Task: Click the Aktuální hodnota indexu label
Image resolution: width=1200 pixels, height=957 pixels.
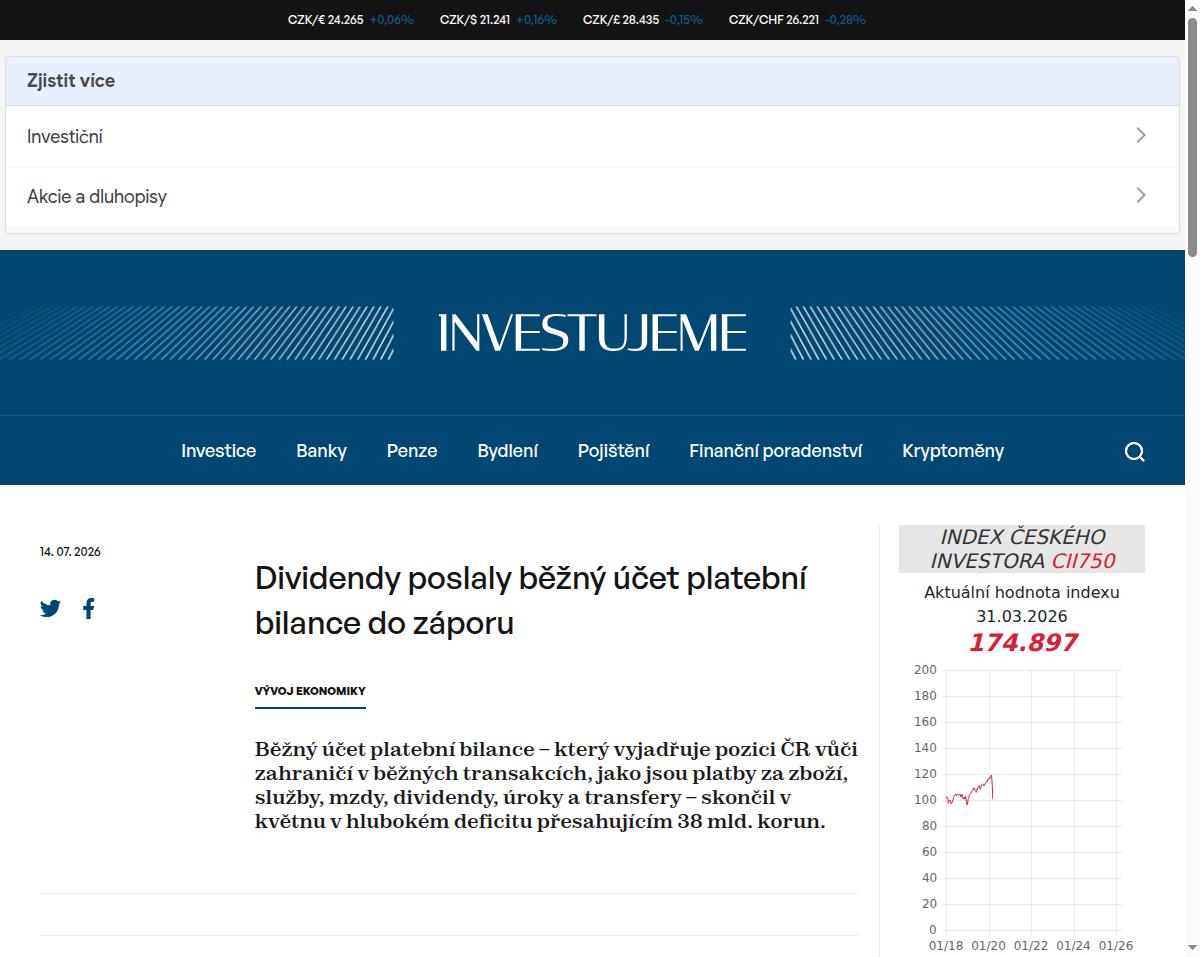Action: (1022, 592)
